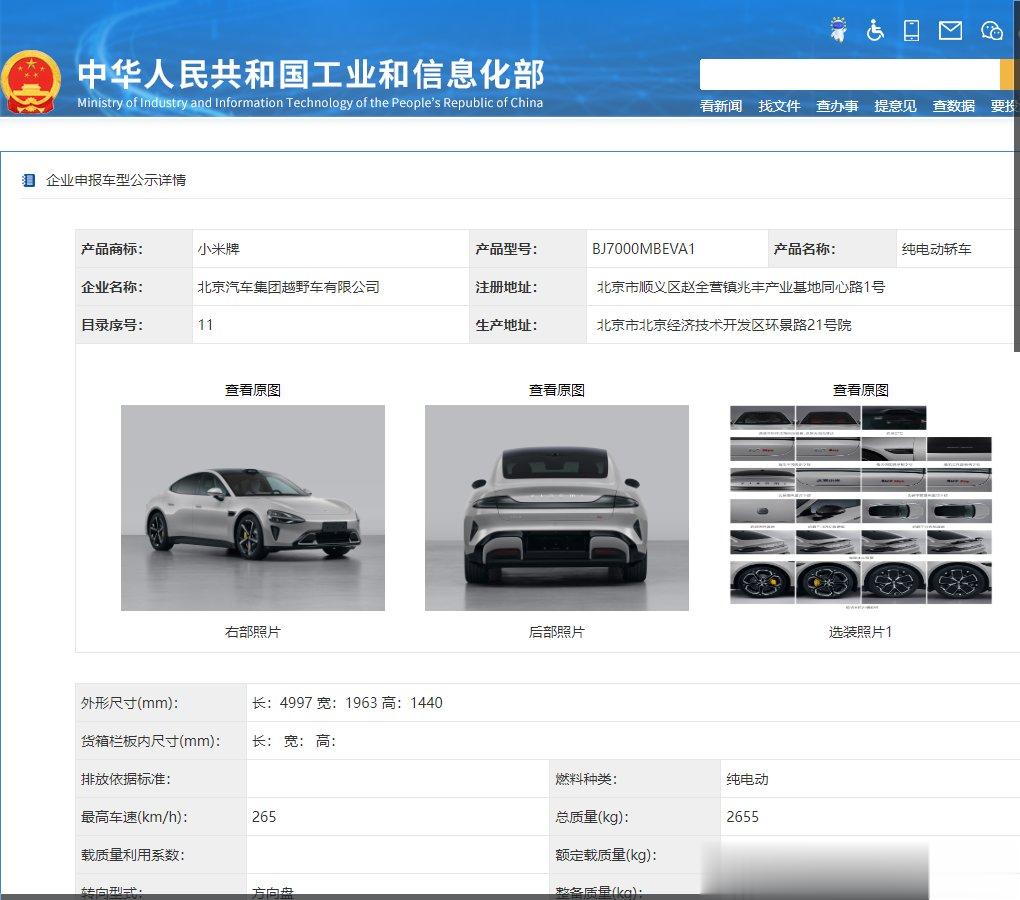Viewport: 1020px width, 900px height.
Task: Click the 产品商标 label
Action: tap(112, 249)
